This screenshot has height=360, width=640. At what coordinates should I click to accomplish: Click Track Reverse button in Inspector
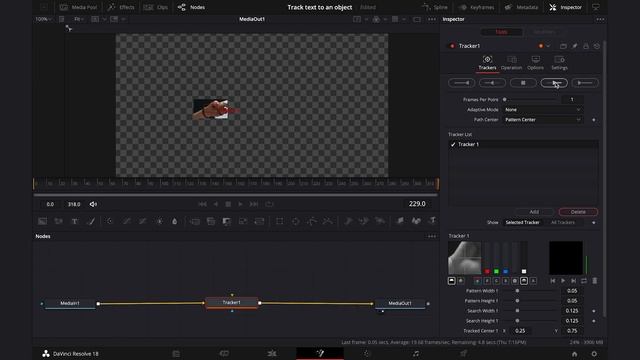coord(462,83)
